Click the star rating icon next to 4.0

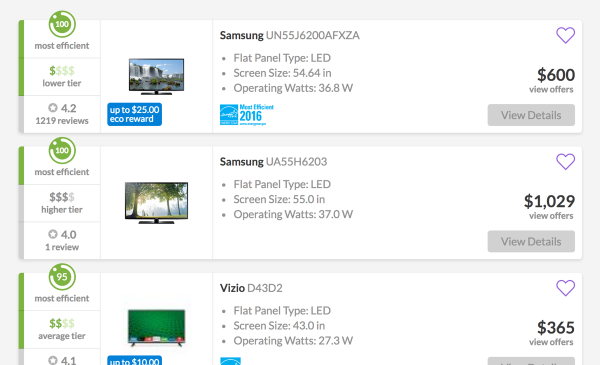pyautogui.click(x=53, y=234)
